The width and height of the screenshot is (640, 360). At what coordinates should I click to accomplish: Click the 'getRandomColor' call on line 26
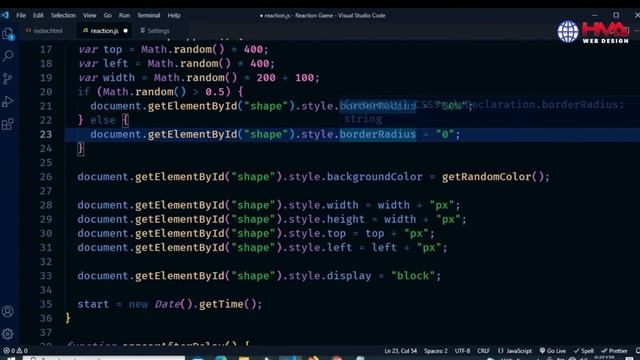click(486, 177)
